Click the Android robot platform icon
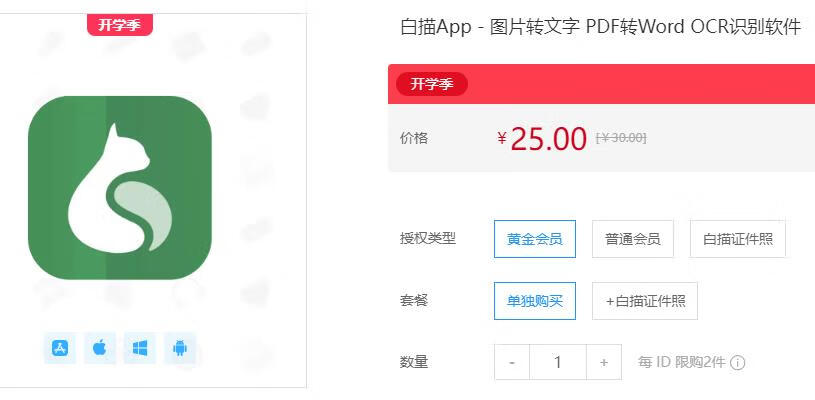 (180, 348)
